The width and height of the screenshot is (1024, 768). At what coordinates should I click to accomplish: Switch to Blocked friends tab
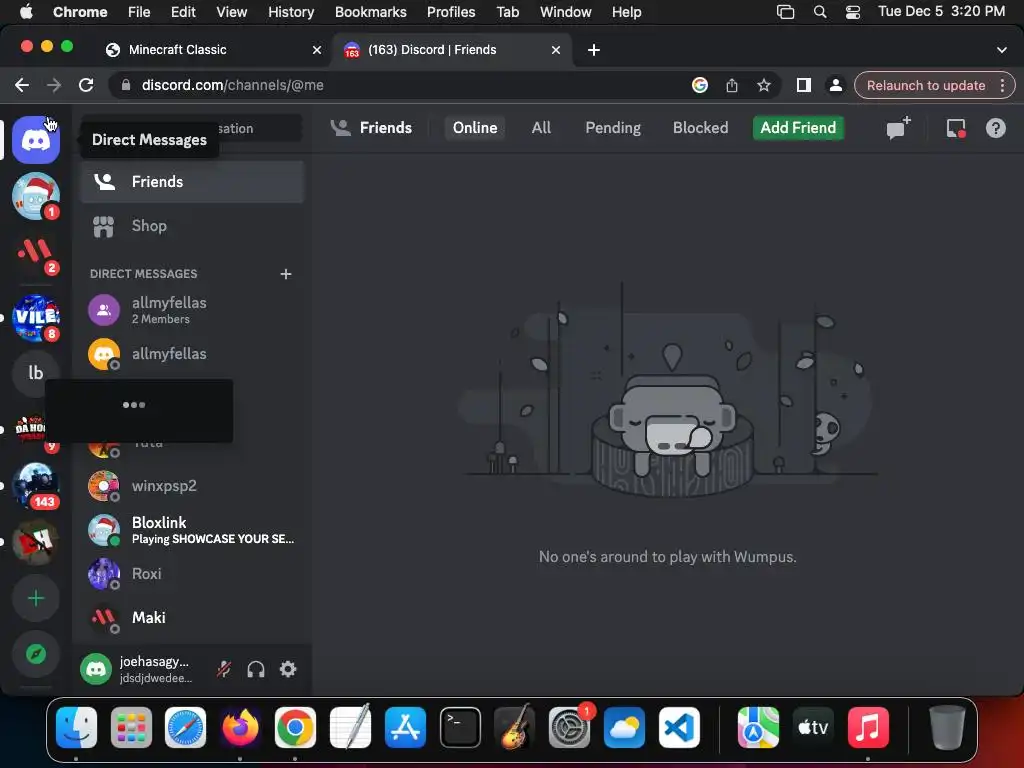coord(700,128)
